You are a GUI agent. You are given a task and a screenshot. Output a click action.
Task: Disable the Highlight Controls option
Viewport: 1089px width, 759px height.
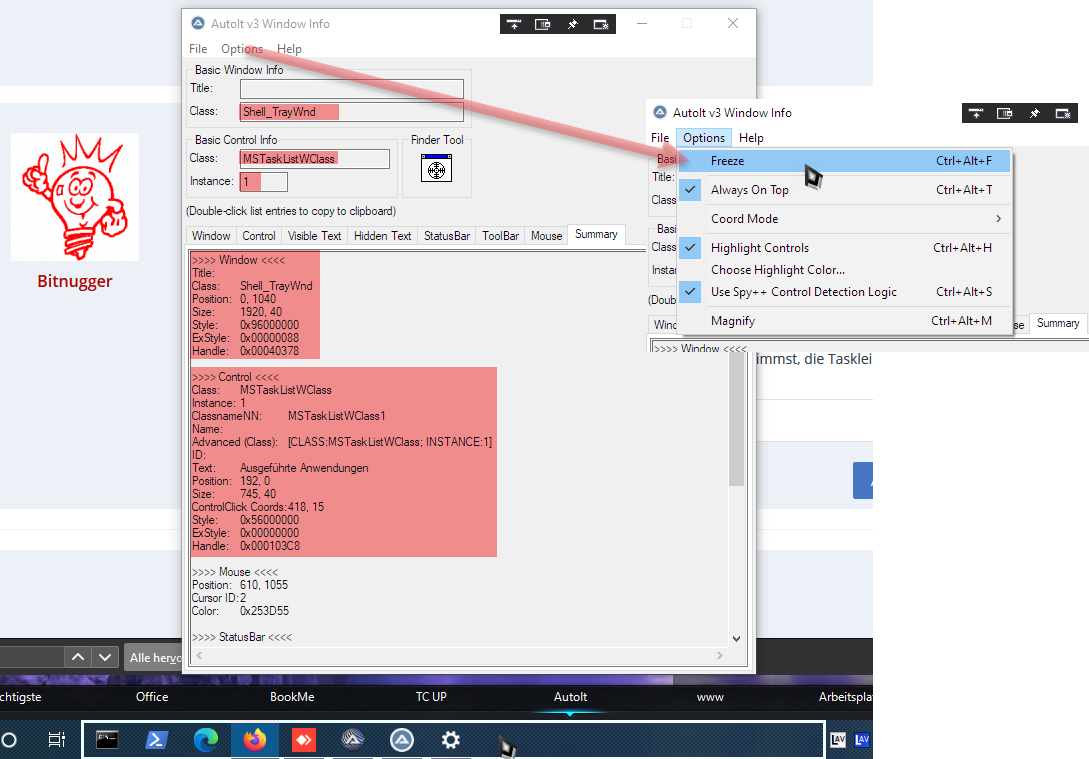(x=759, y=248)
